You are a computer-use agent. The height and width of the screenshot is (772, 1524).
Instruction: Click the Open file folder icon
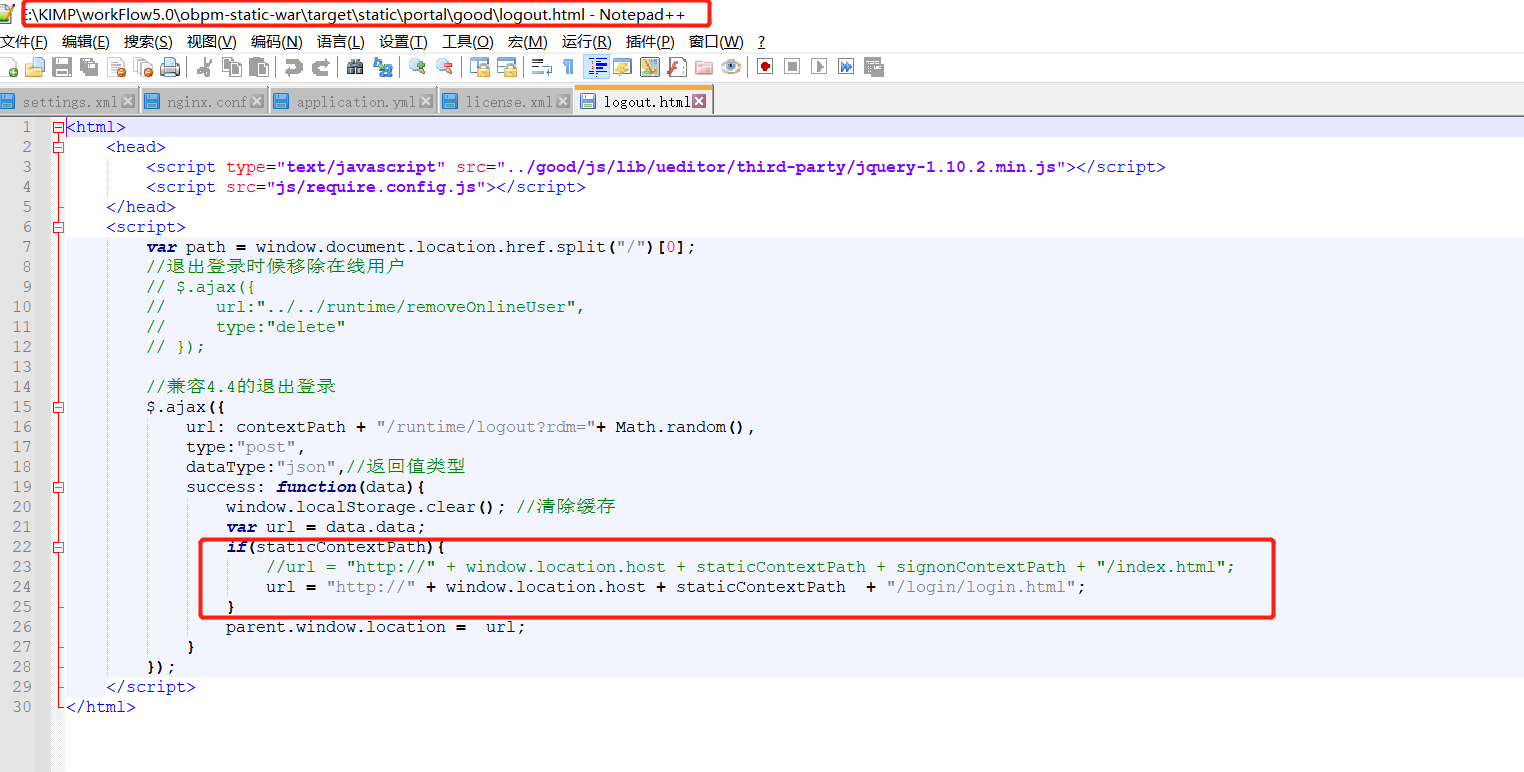(x=35, y=67)
